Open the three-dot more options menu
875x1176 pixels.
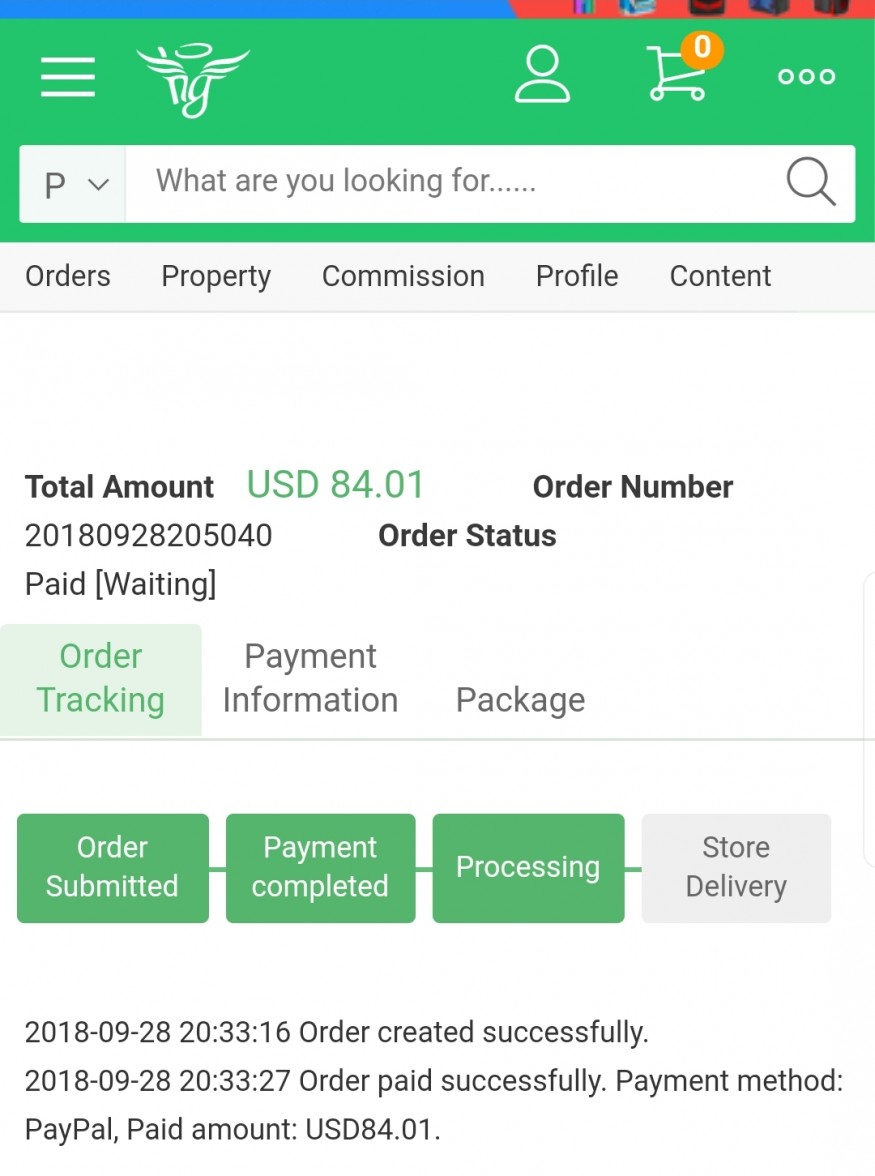[x=806, y=77]
